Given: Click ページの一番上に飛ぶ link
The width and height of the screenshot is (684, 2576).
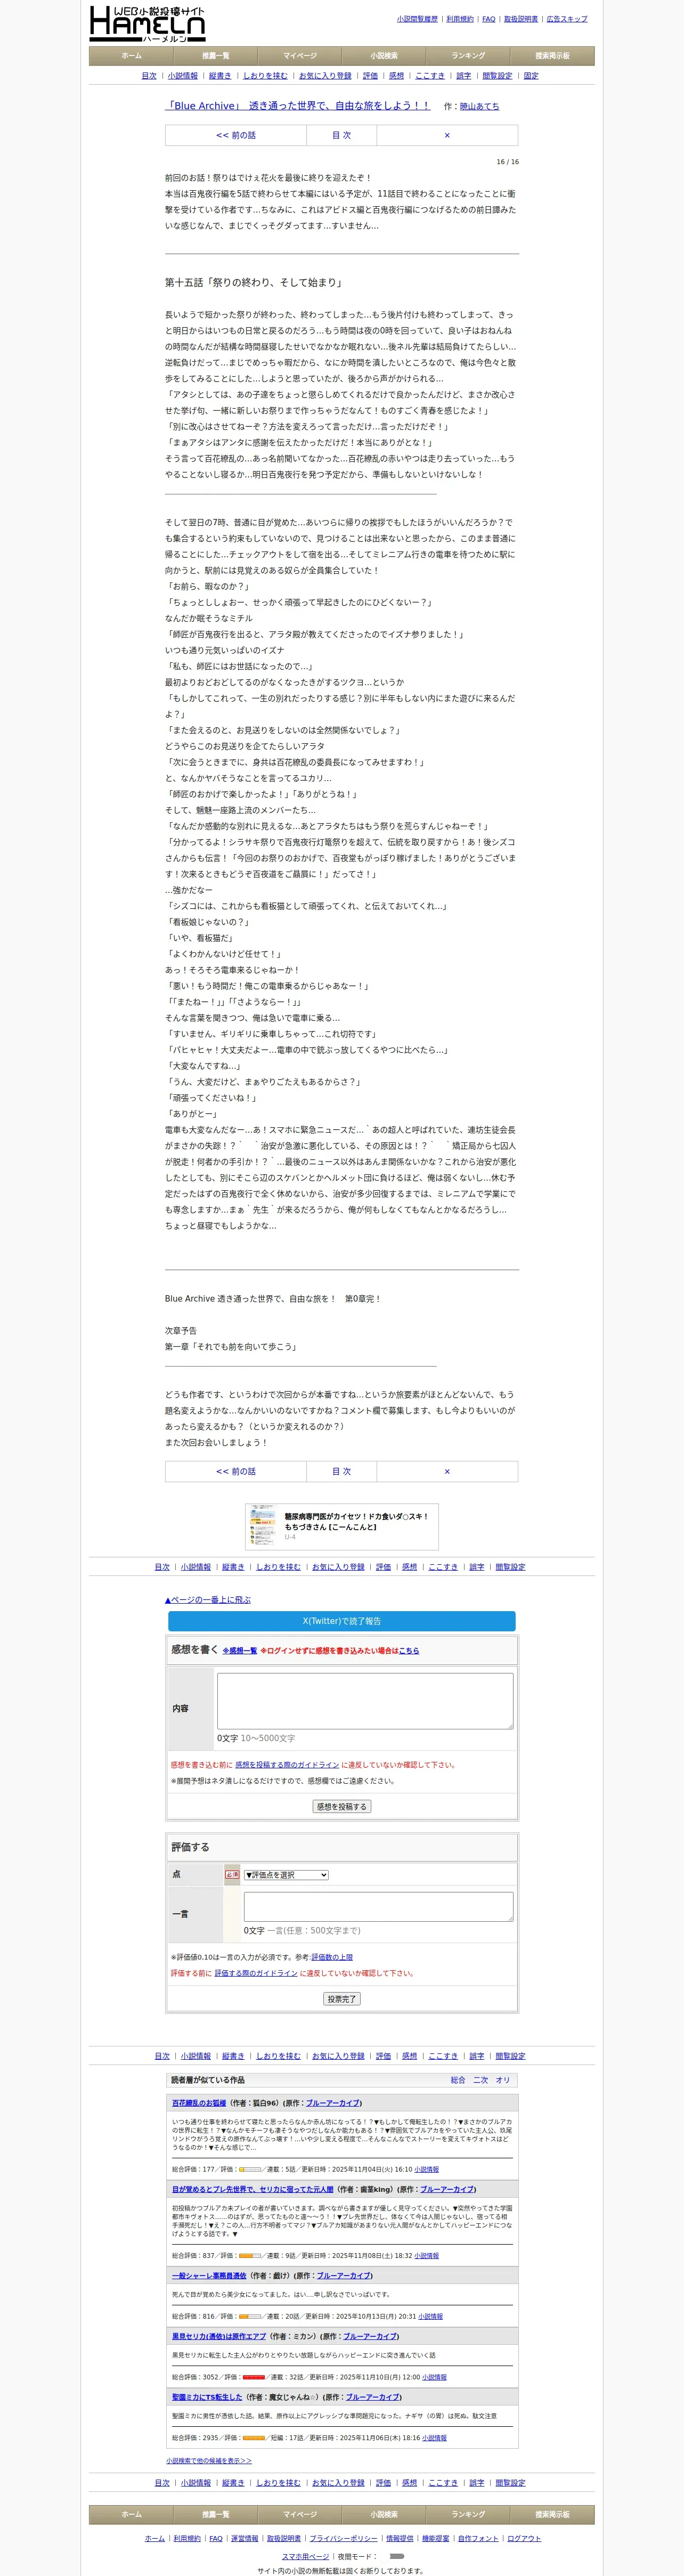Looking at the screenshot, I should [208, 1600].
